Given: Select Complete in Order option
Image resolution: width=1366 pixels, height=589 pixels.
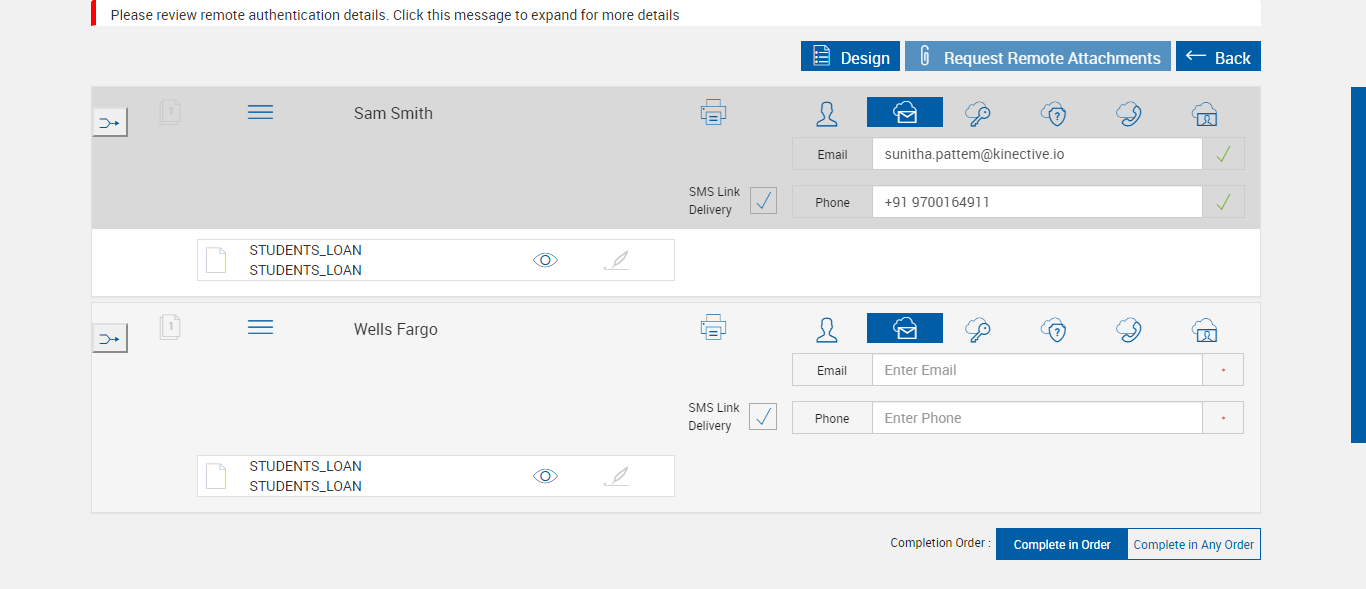Looking at the screenshot, I should (1061, 545).
